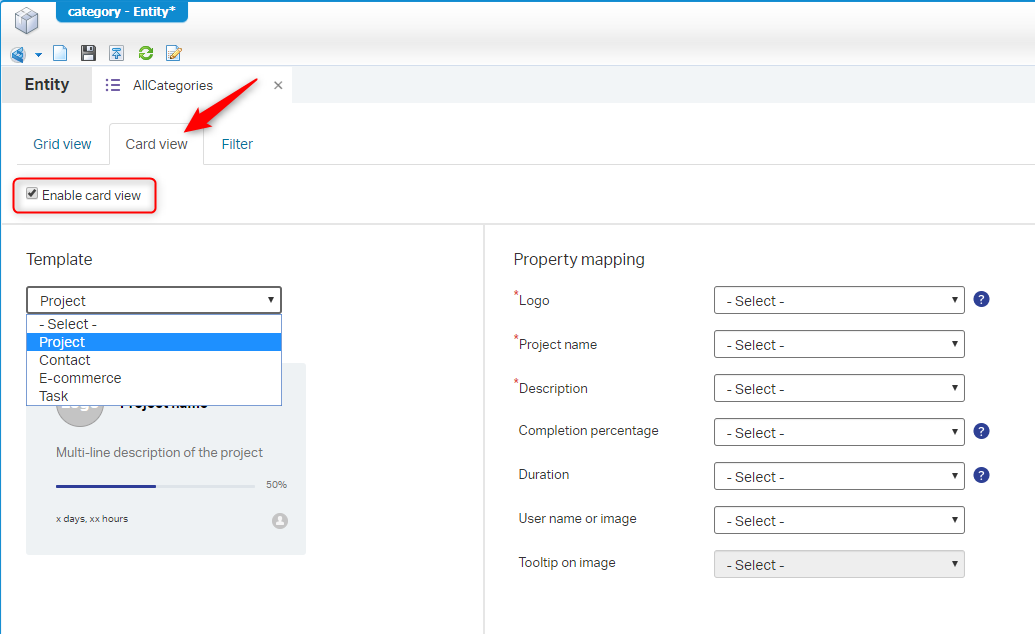The image size is (1035, 634).
Task: Toggle the Enable card view checkbox
Action: (x=32, y=194)
